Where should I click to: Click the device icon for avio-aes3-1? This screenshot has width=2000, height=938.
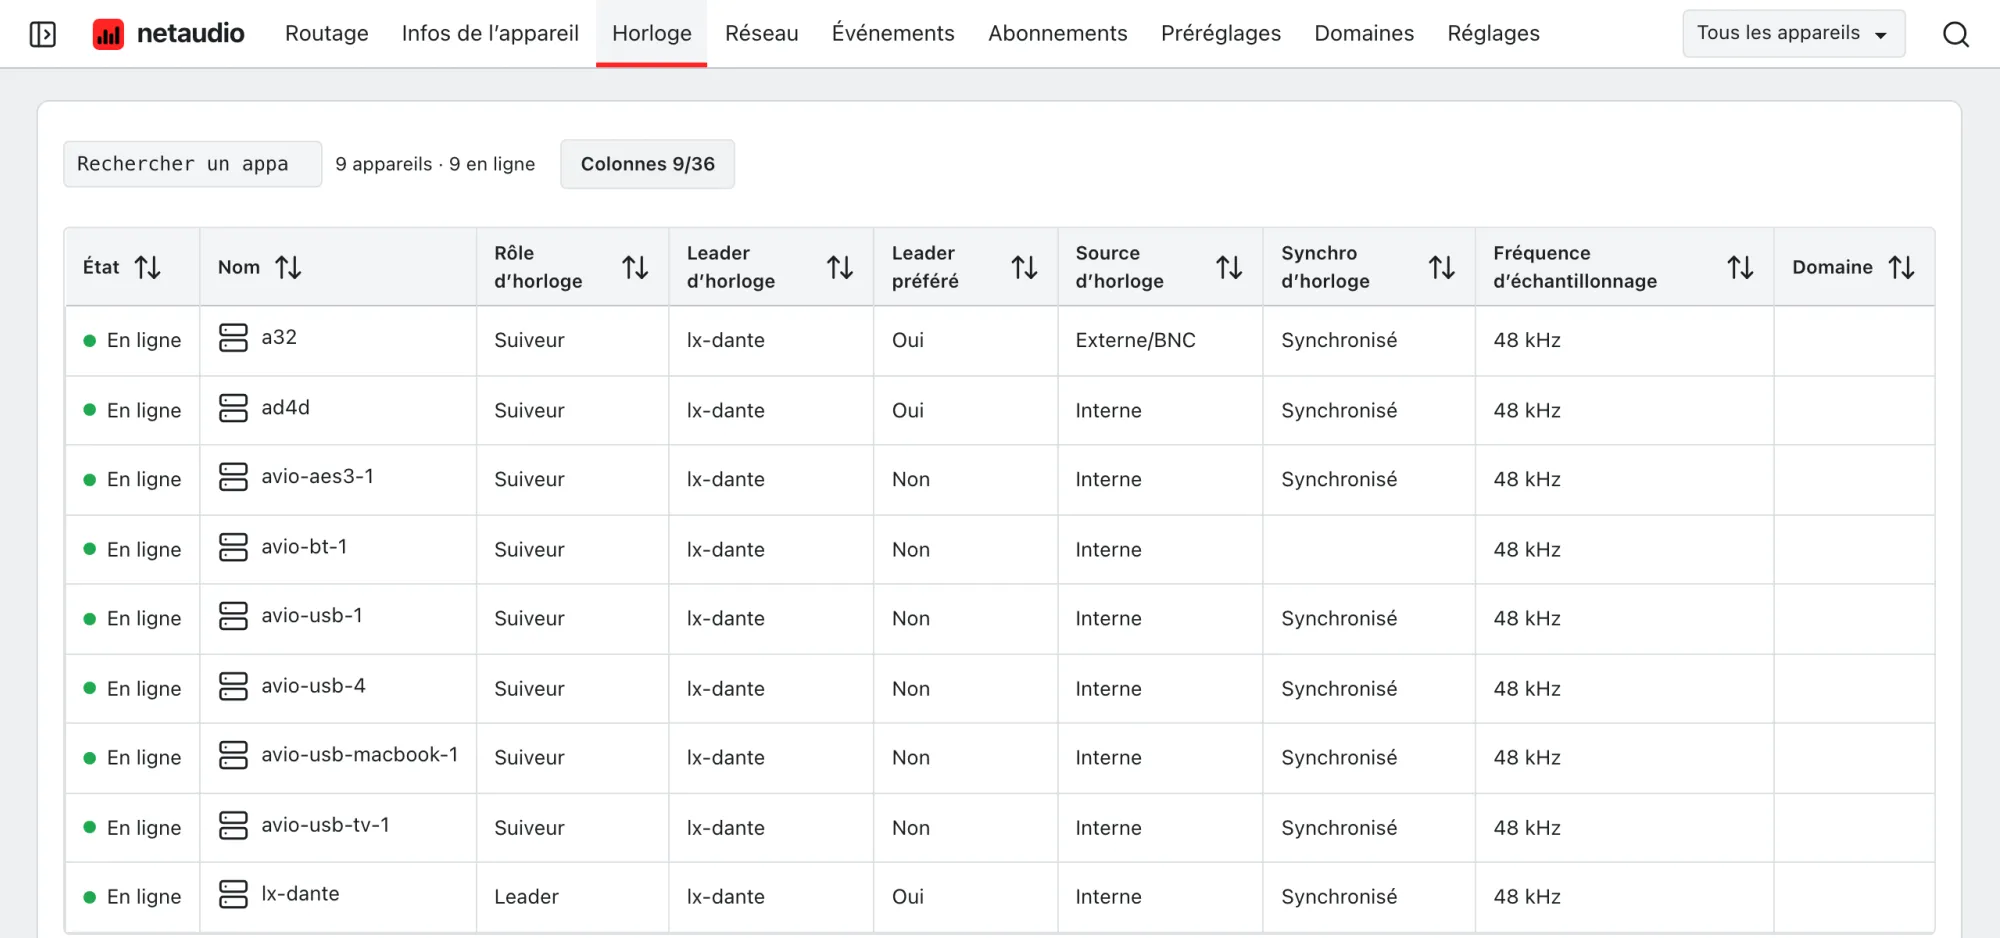coord(233,477)
